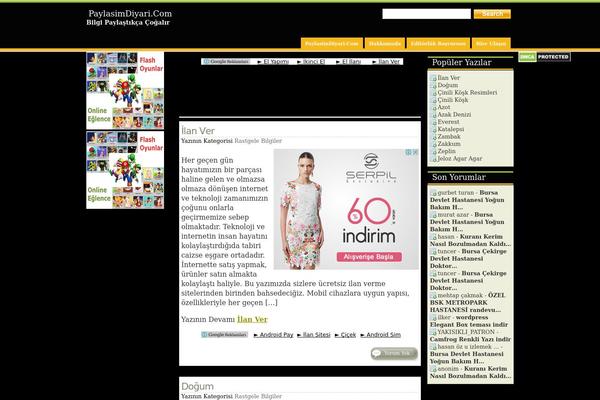
Task: Click the AdChoices info icon on ad
Action: coord(409,152)
